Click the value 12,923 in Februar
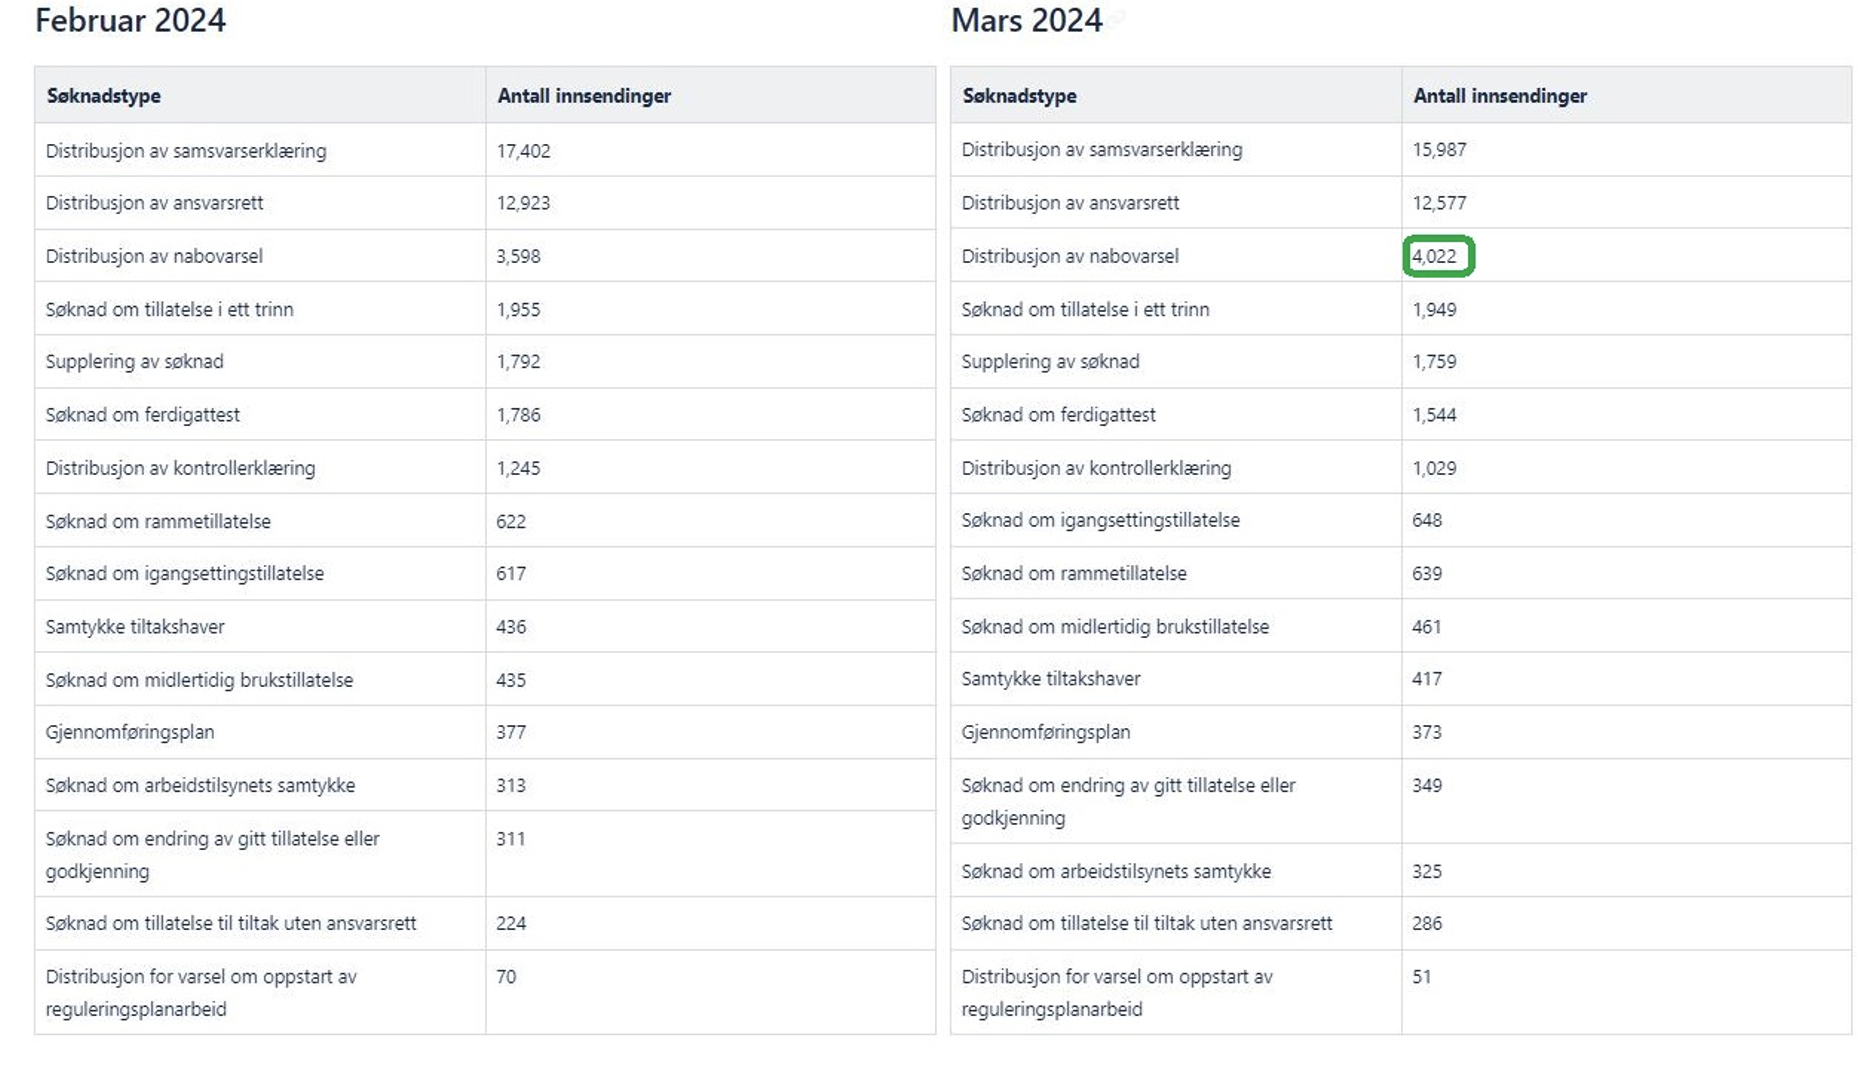 [x=523, y=203]
